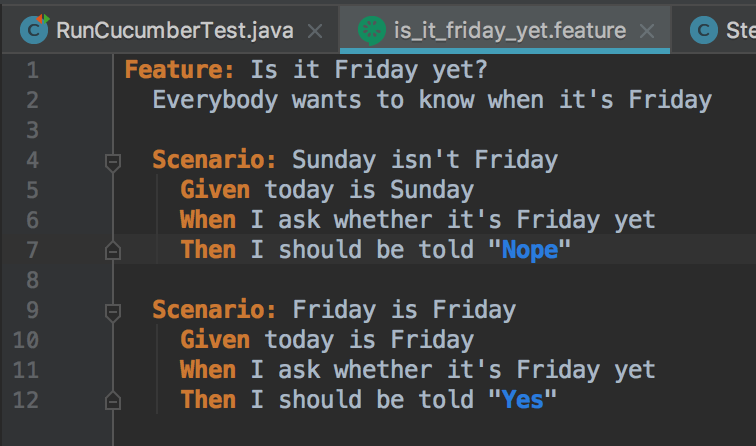
Task: Click the blue "Nope" string parameter
Action: tap(529, 250)
